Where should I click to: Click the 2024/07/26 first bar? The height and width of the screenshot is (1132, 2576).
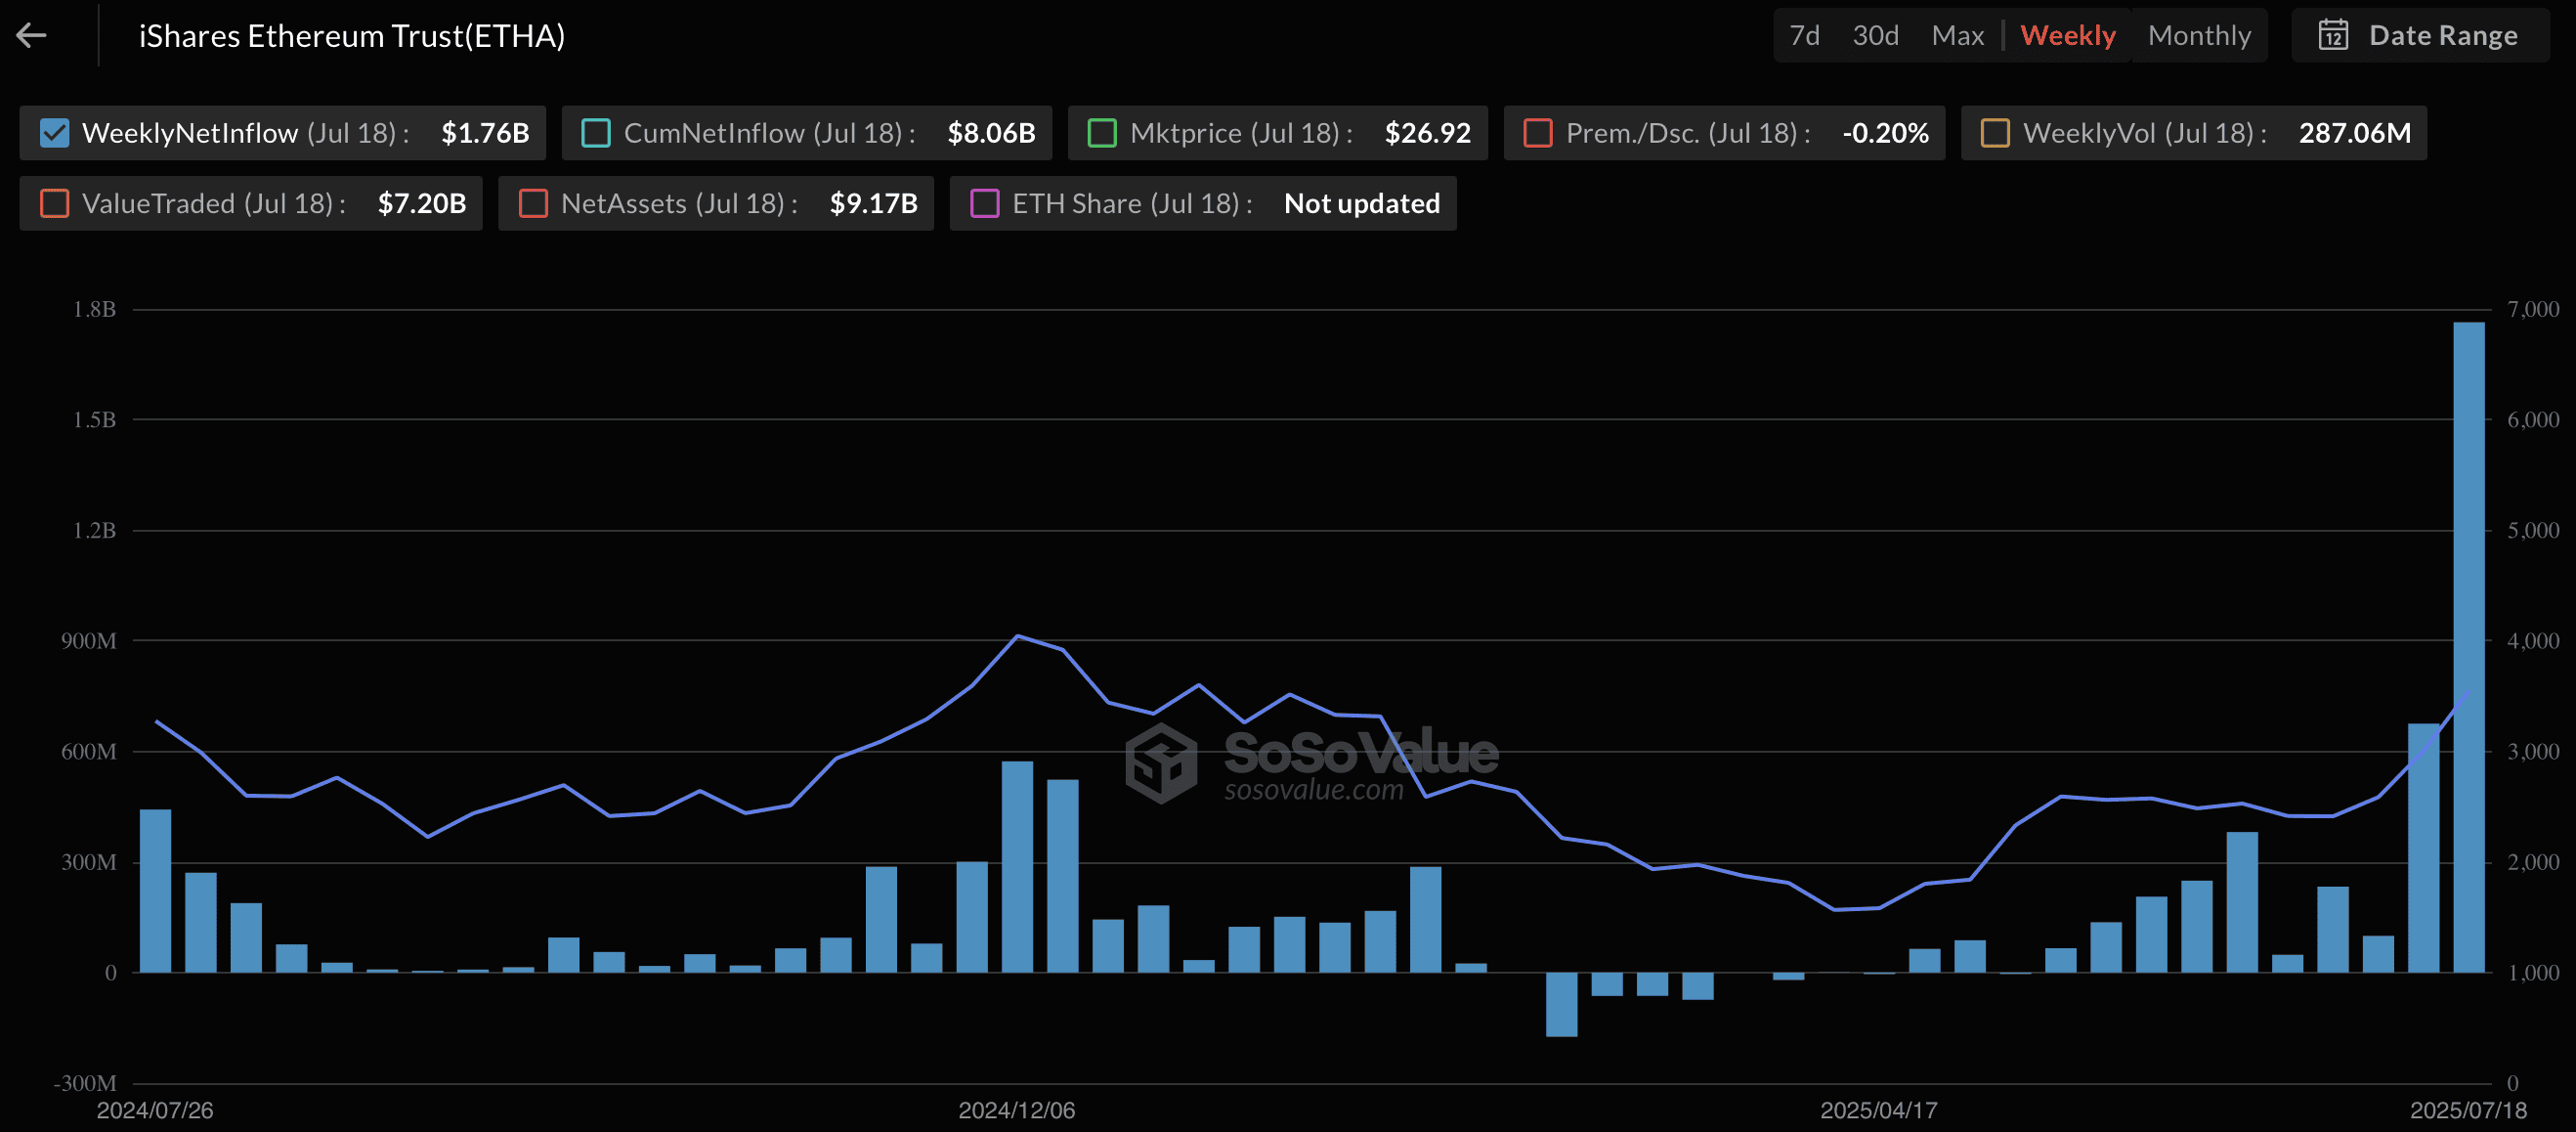click(x=155, y=891)
